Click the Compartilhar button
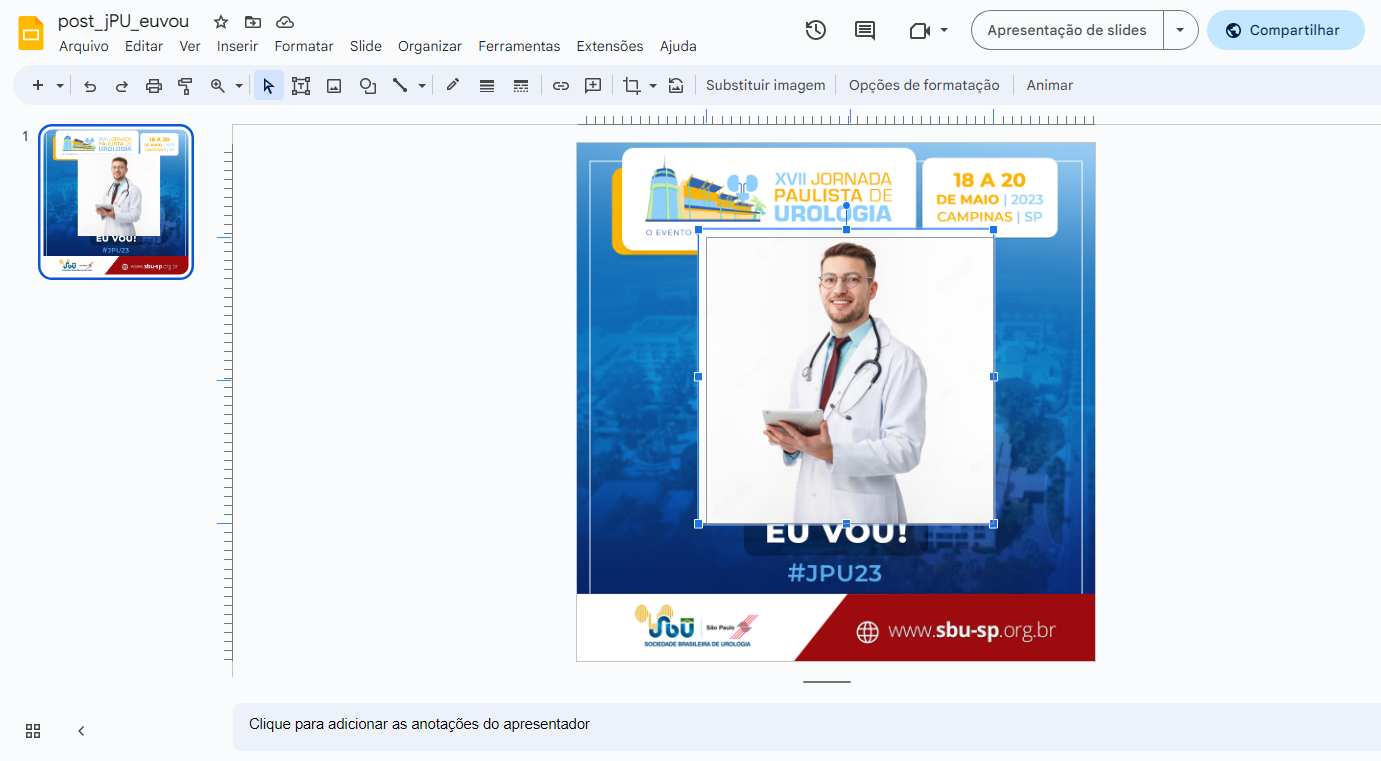This screenshot has width=1381, height=761. coord(1285,30)
